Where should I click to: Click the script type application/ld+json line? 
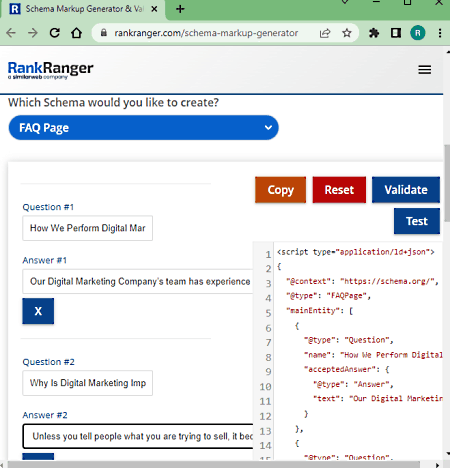click(x=356, y=252)
